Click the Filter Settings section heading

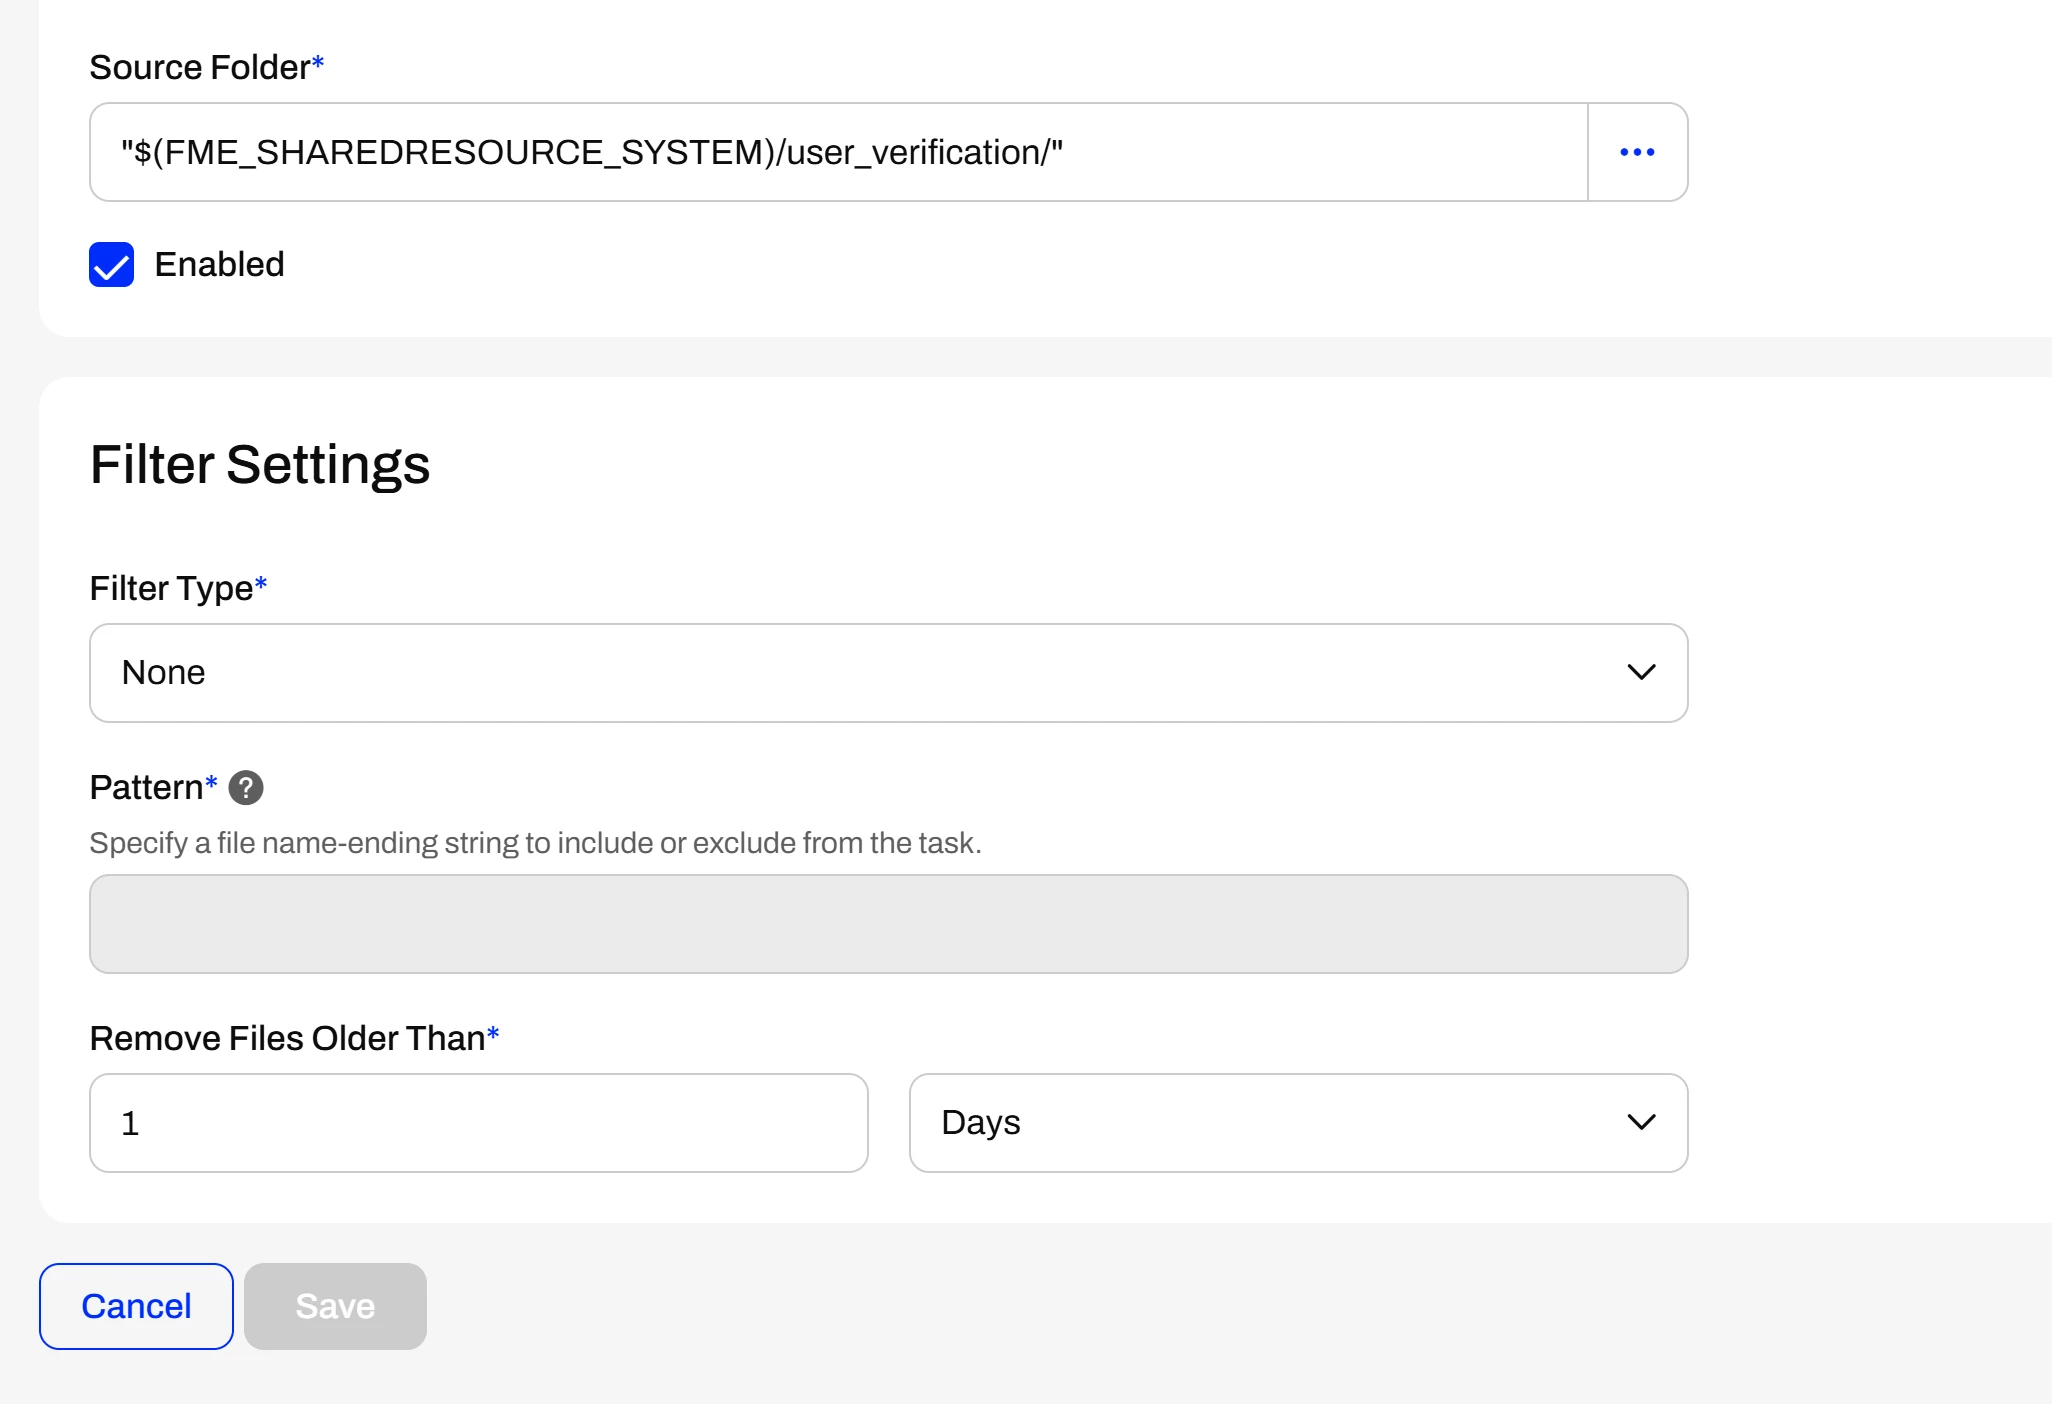(x=260, y=465)
